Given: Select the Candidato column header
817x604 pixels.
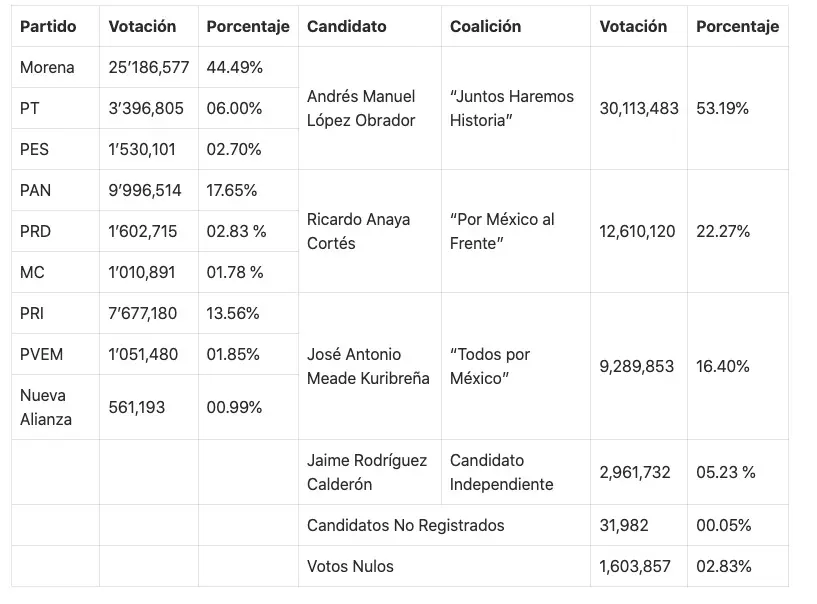Looking at the screenshot, I should [x=346, y=27].
